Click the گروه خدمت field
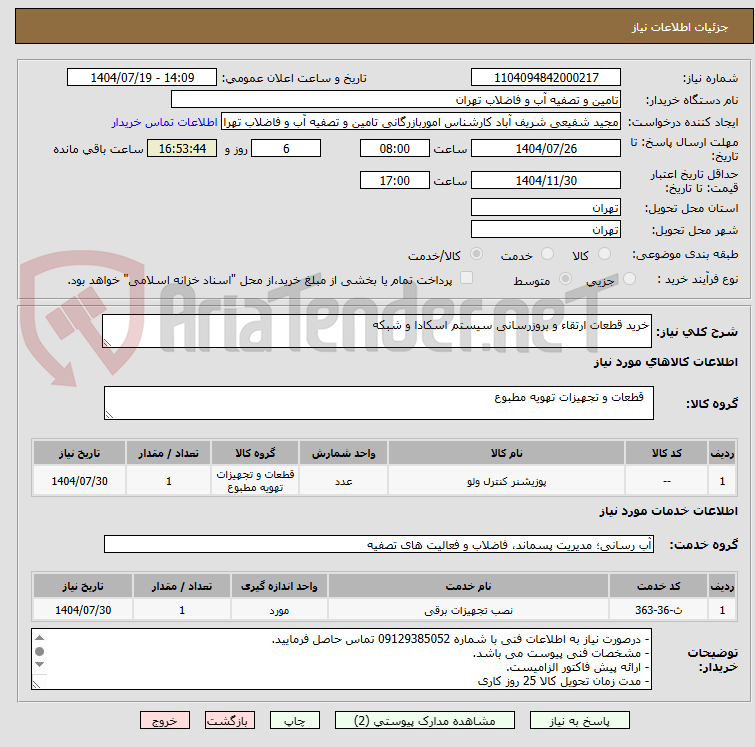 coord(379,544)
